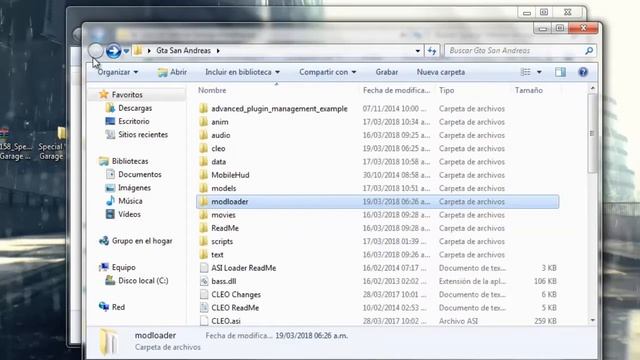The height and width of the screenshot is (360, 640).
Task: Select the cleo folder icon
Action: (x=204, y=148)
